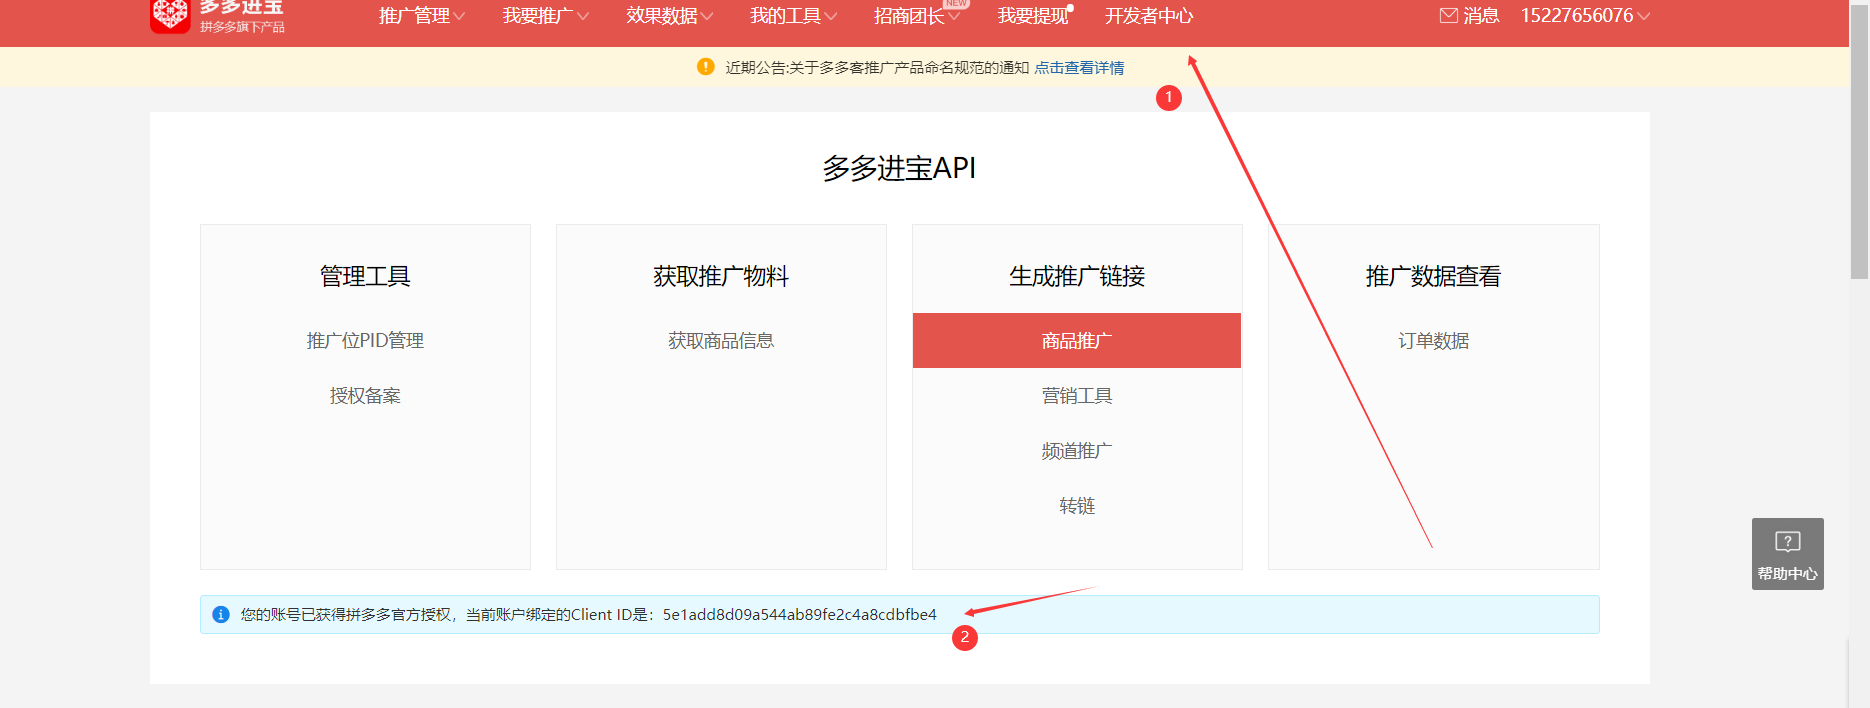Open the 消息 envelope icon
Viewport: 1870px width, 708px height.
point(1449,15)
